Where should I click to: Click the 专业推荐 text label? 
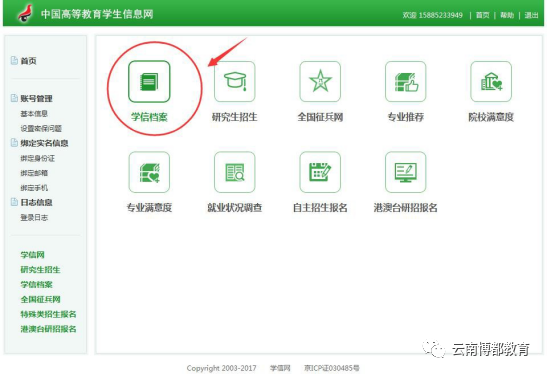tap(406, 117)
